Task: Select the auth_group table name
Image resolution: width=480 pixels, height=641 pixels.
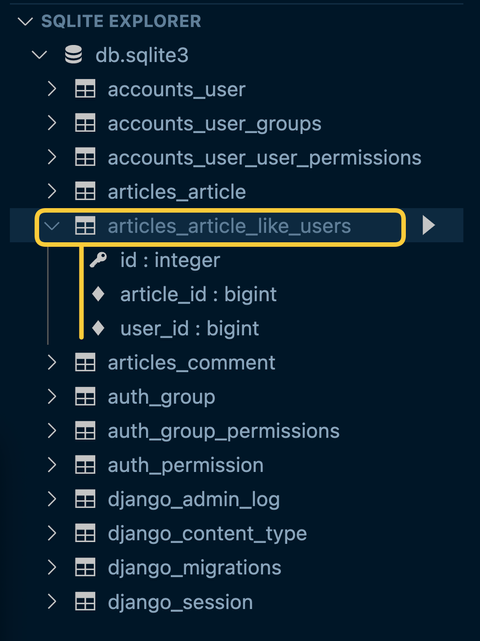Action: 161,398
